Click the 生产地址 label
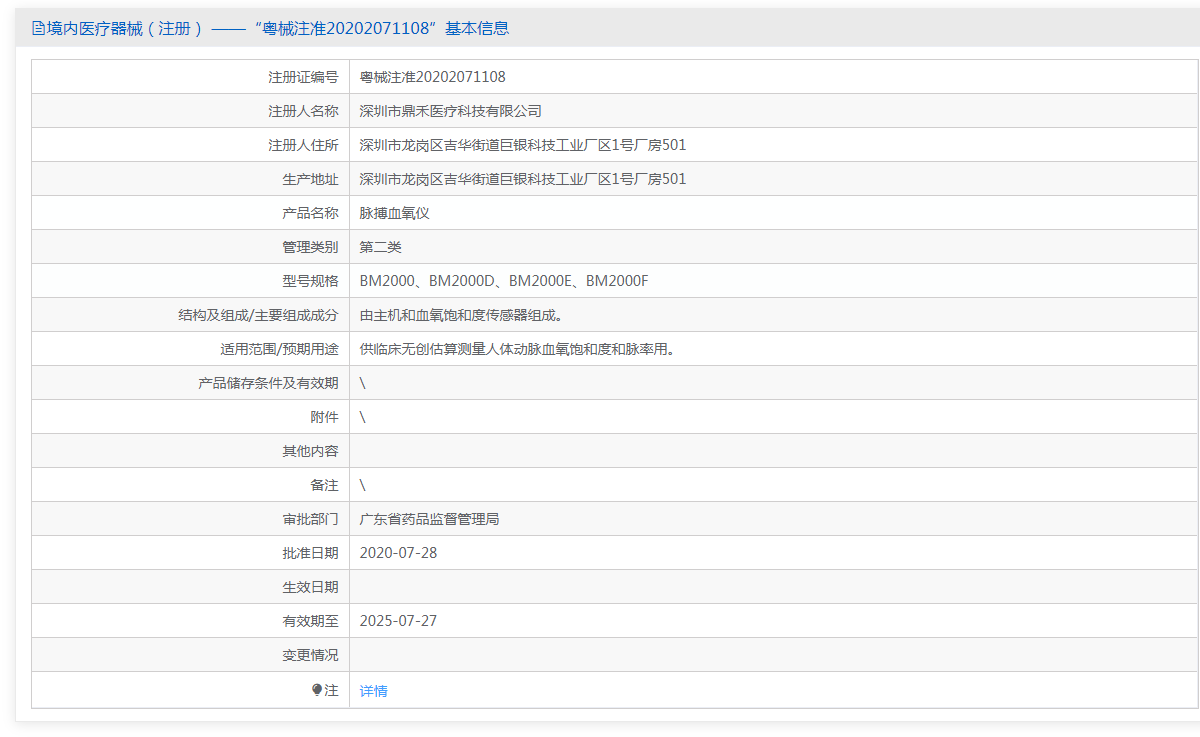This screenshot has height=737, width=1200. click(310, 179)
